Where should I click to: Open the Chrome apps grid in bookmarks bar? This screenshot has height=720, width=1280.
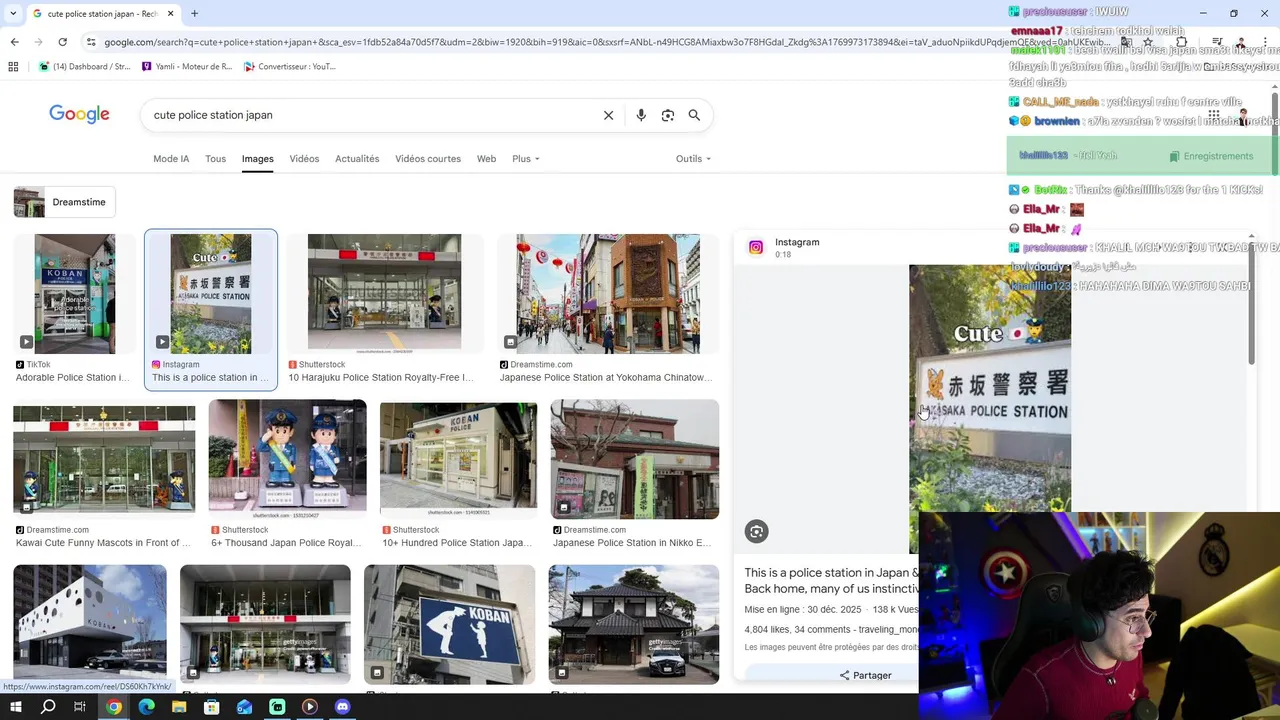pyautogui.click(x=13, y=67)
